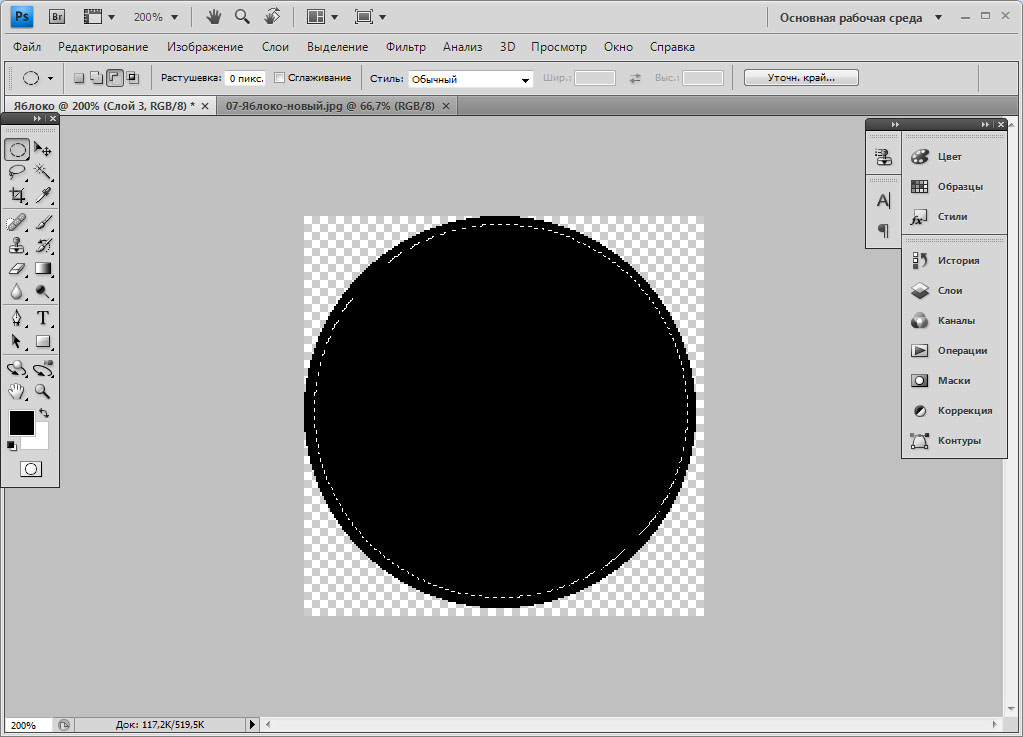Select the Rectangle shape tool
The image size is (1023, 737).
click(x=43, y=341)
